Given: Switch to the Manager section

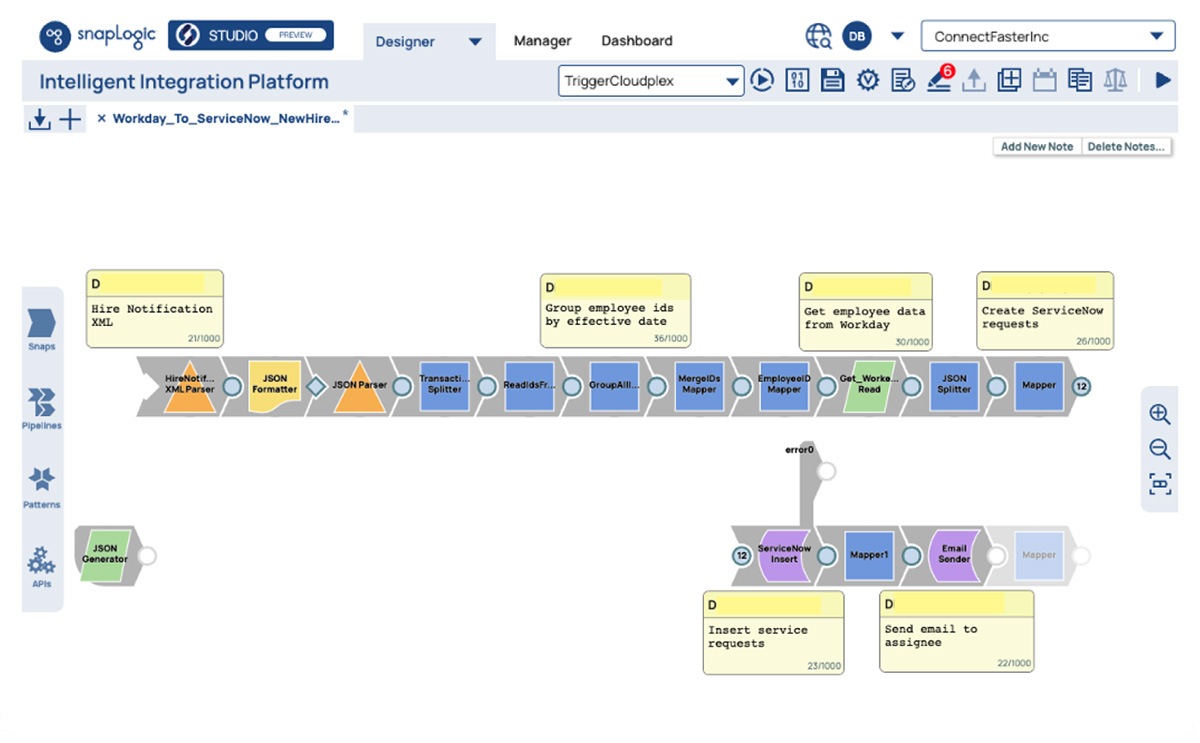Looking at the screenshot, I should pyautogui.click(x=542, y=41).
